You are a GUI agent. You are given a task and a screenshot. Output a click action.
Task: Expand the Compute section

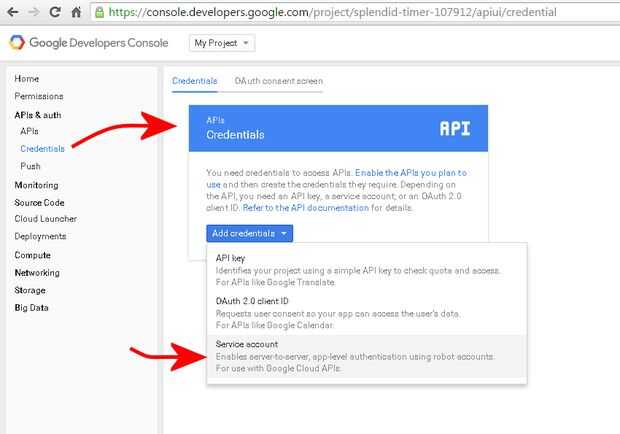32,255
